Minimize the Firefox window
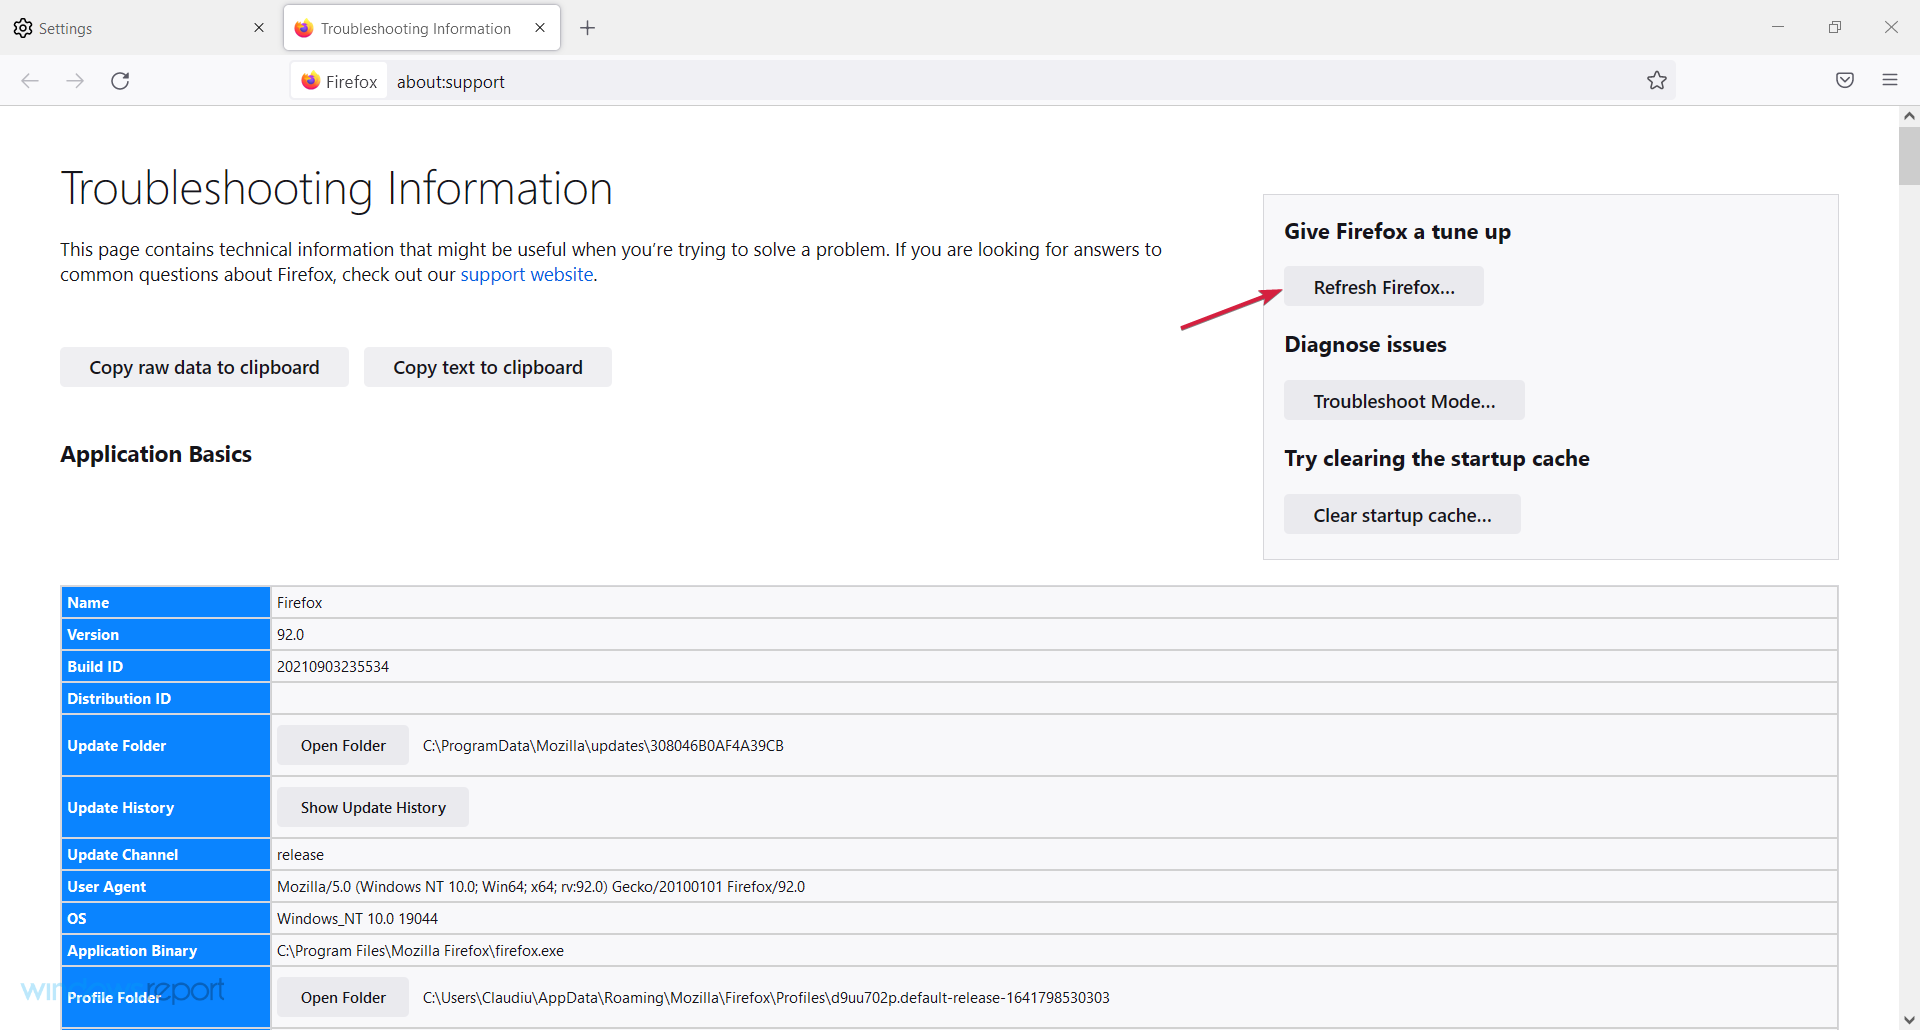 [x=1778, y=27]
